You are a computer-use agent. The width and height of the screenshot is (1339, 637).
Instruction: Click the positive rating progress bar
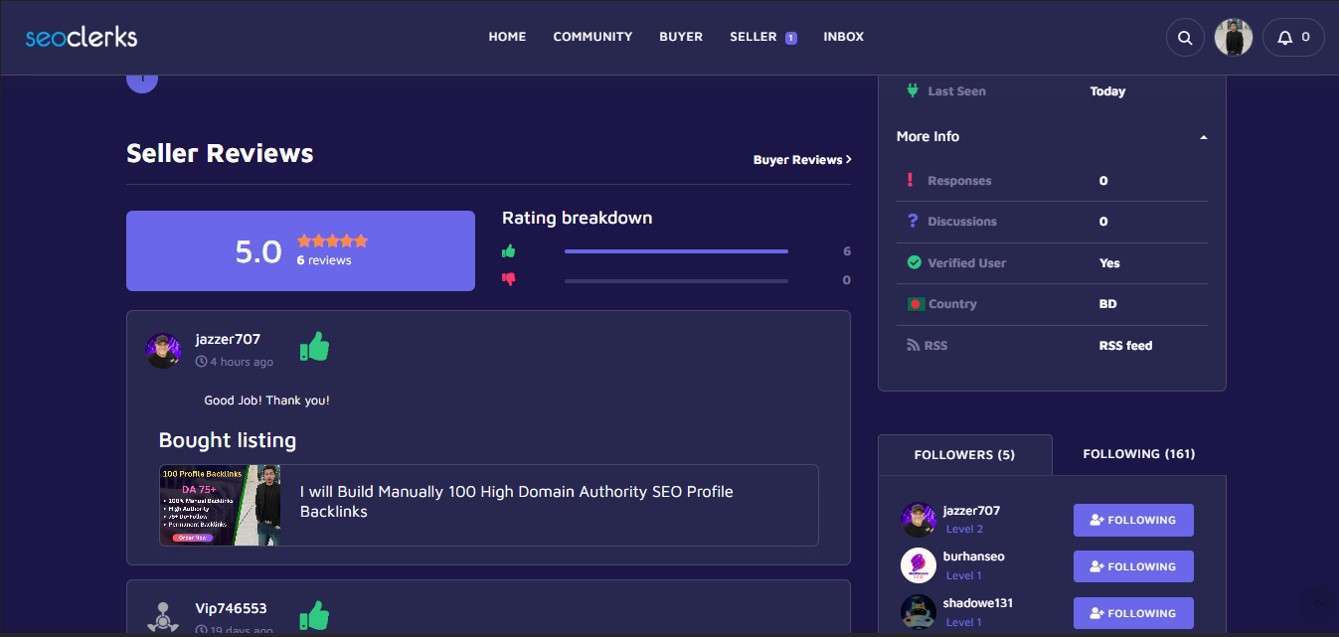tap(676, 251)
